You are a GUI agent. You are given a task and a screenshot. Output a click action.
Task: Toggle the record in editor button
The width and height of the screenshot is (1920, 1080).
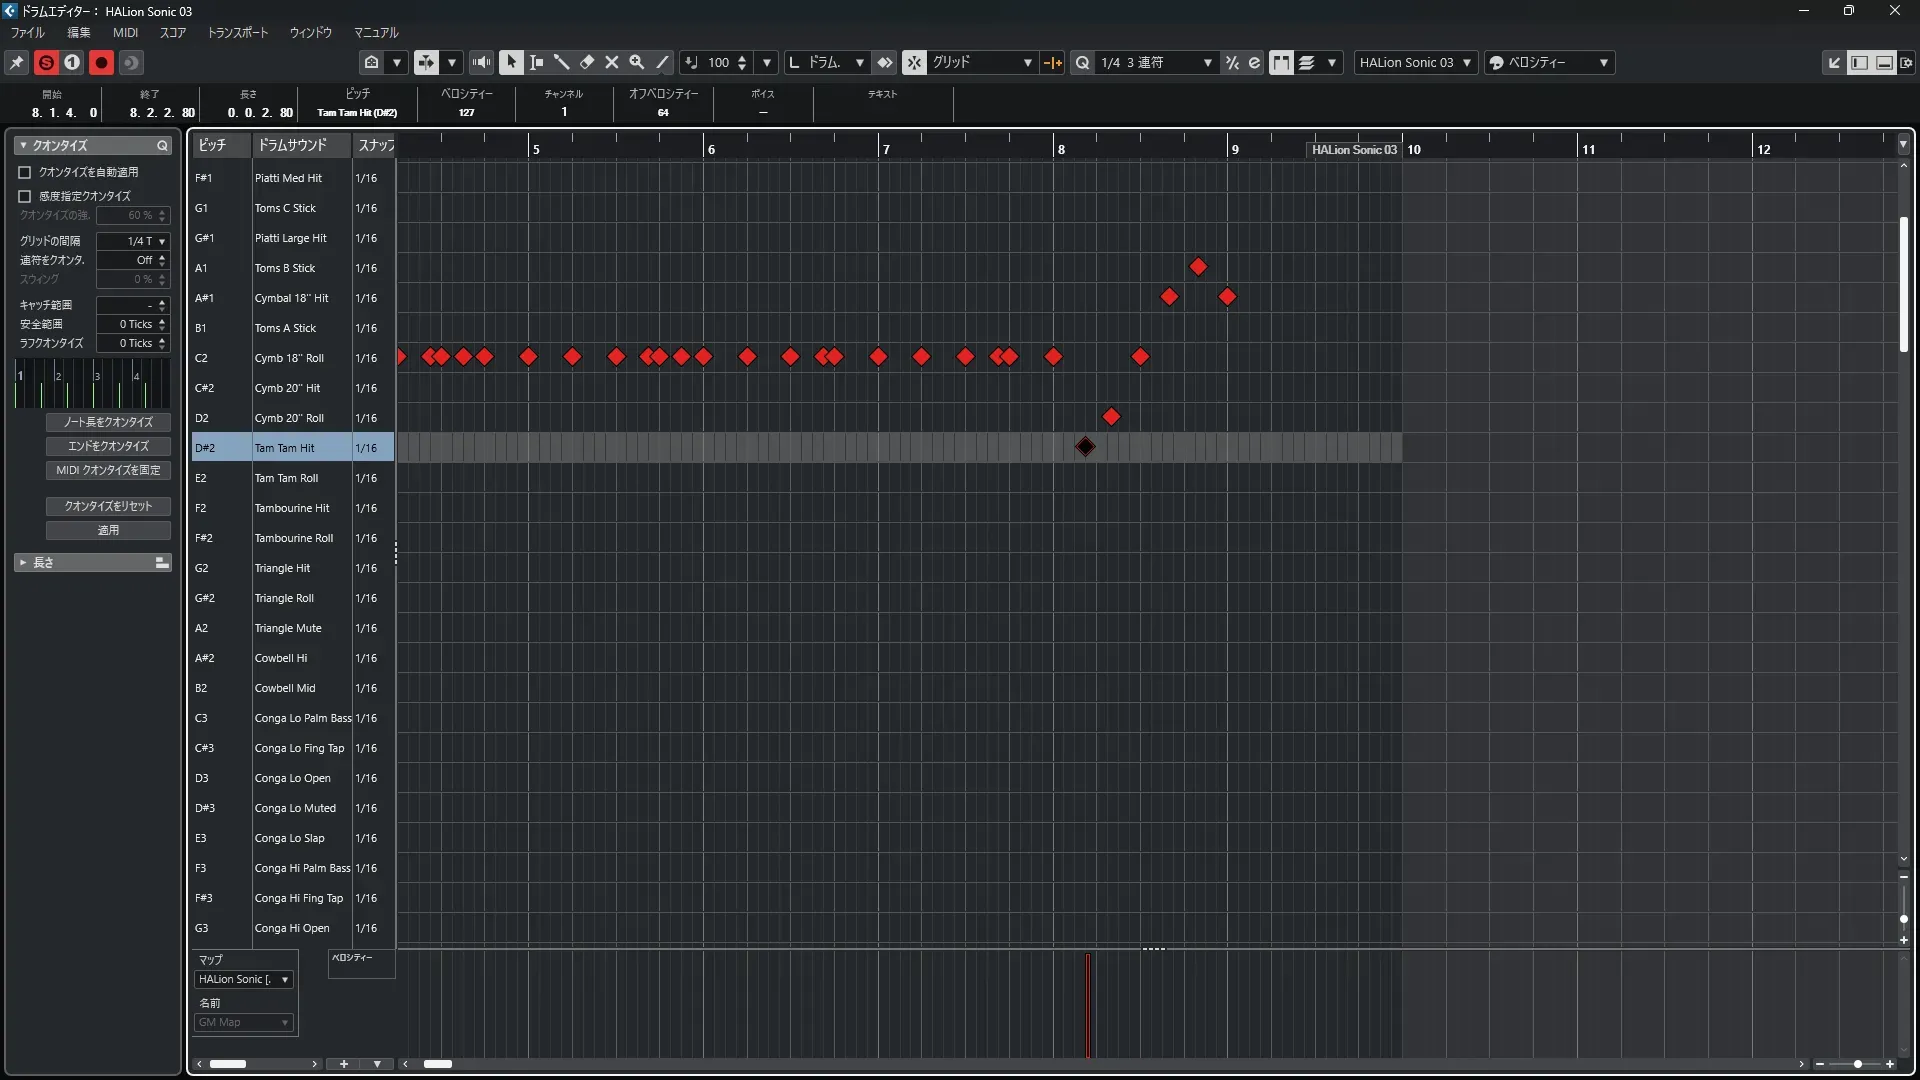[x=101, y=62]
